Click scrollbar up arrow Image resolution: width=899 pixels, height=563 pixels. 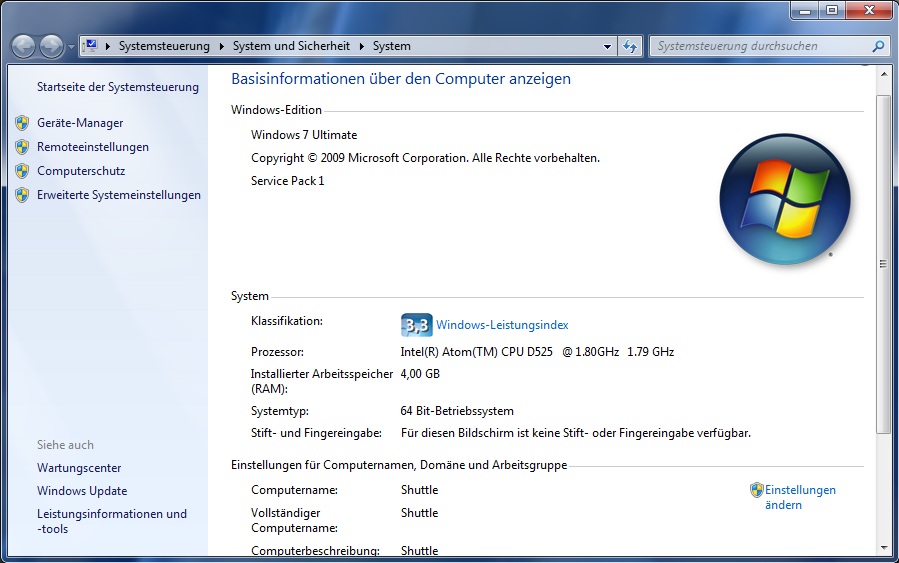882,74
